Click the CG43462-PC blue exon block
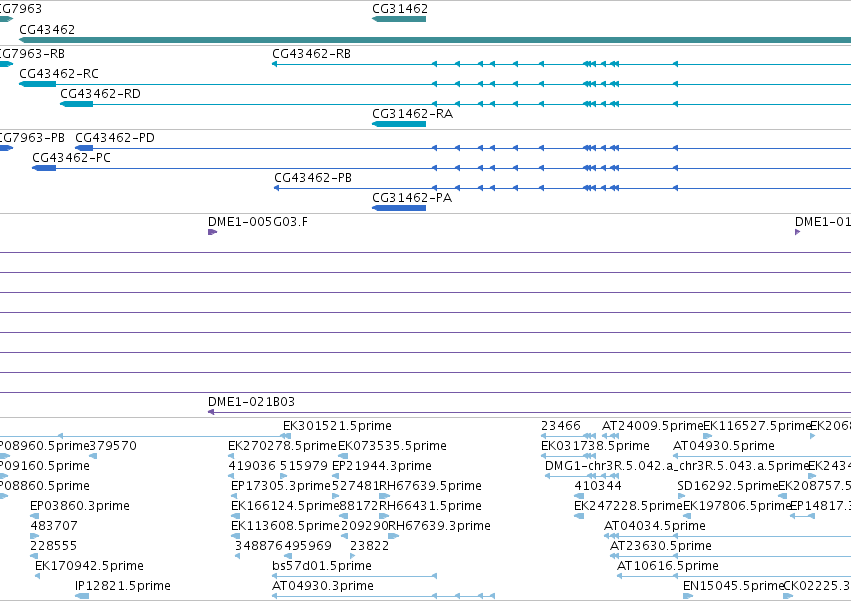Viewport: 851px width, 601px height. [44, 168]
